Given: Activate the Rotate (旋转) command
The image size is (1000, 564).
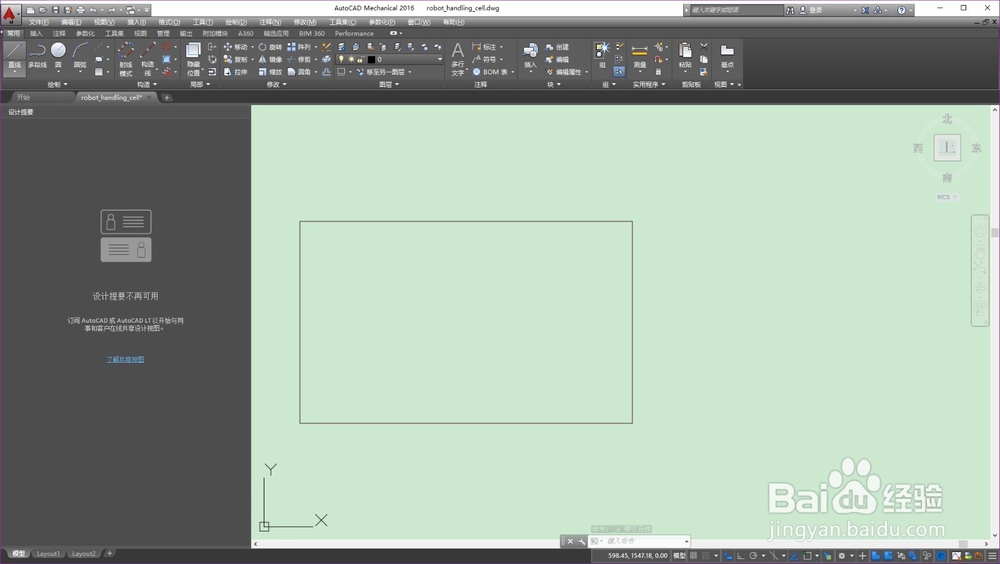Looking at the screenshot, I should [270, 47].
